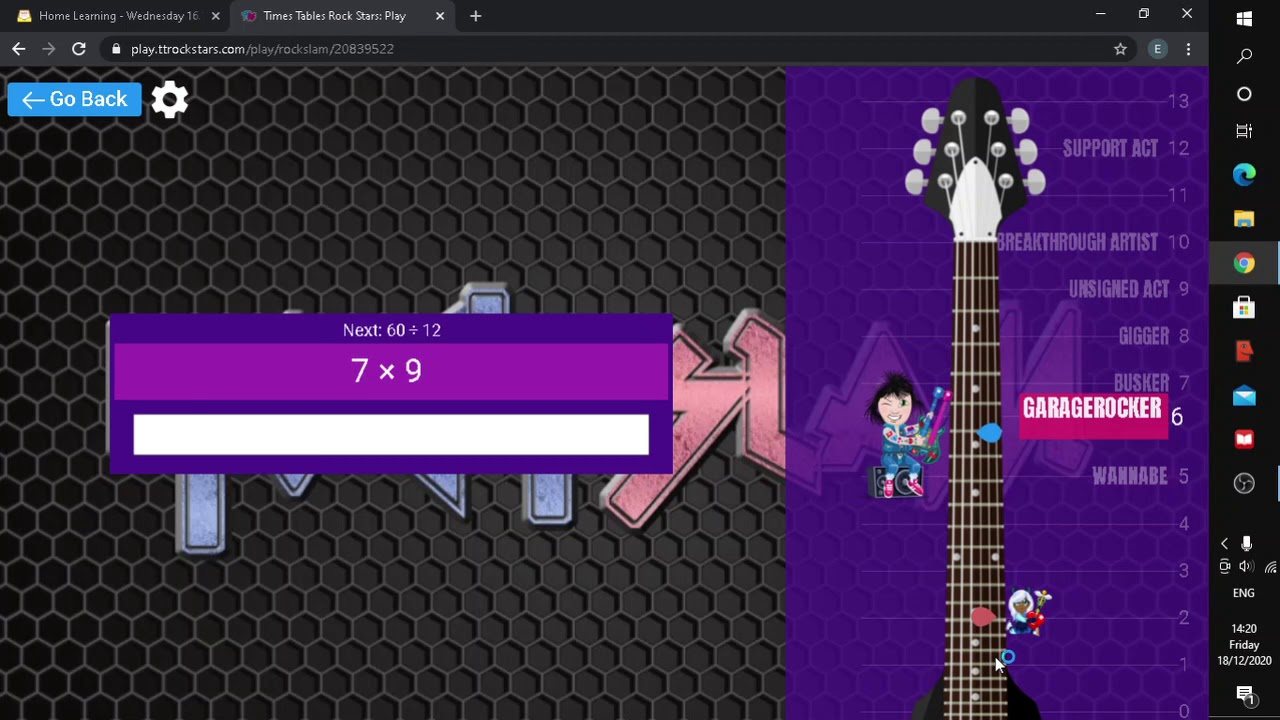Click the Support Act level label
The image size is (1280, 720).
(1110, 148)
